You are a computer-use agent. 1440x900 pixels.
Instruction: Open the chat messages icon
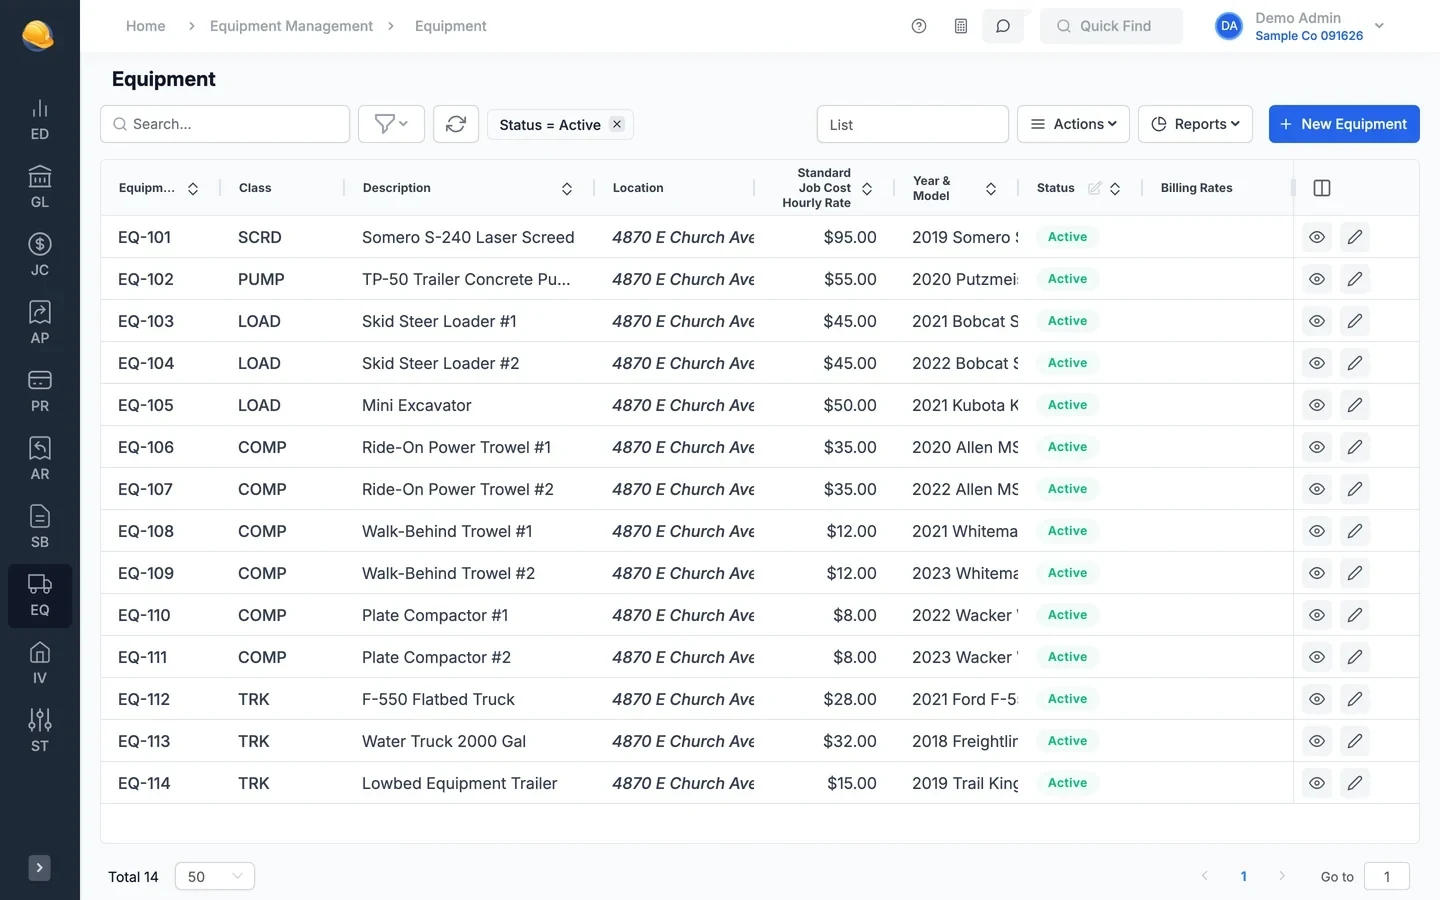click(x=1003, y=26)
